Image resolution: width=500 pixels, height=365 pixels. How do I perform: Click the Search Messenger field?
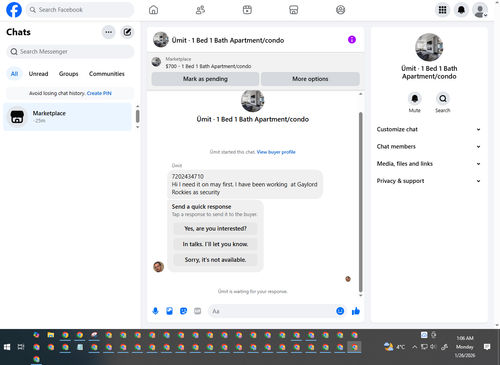pyautogui.click(x=70, y=52)
